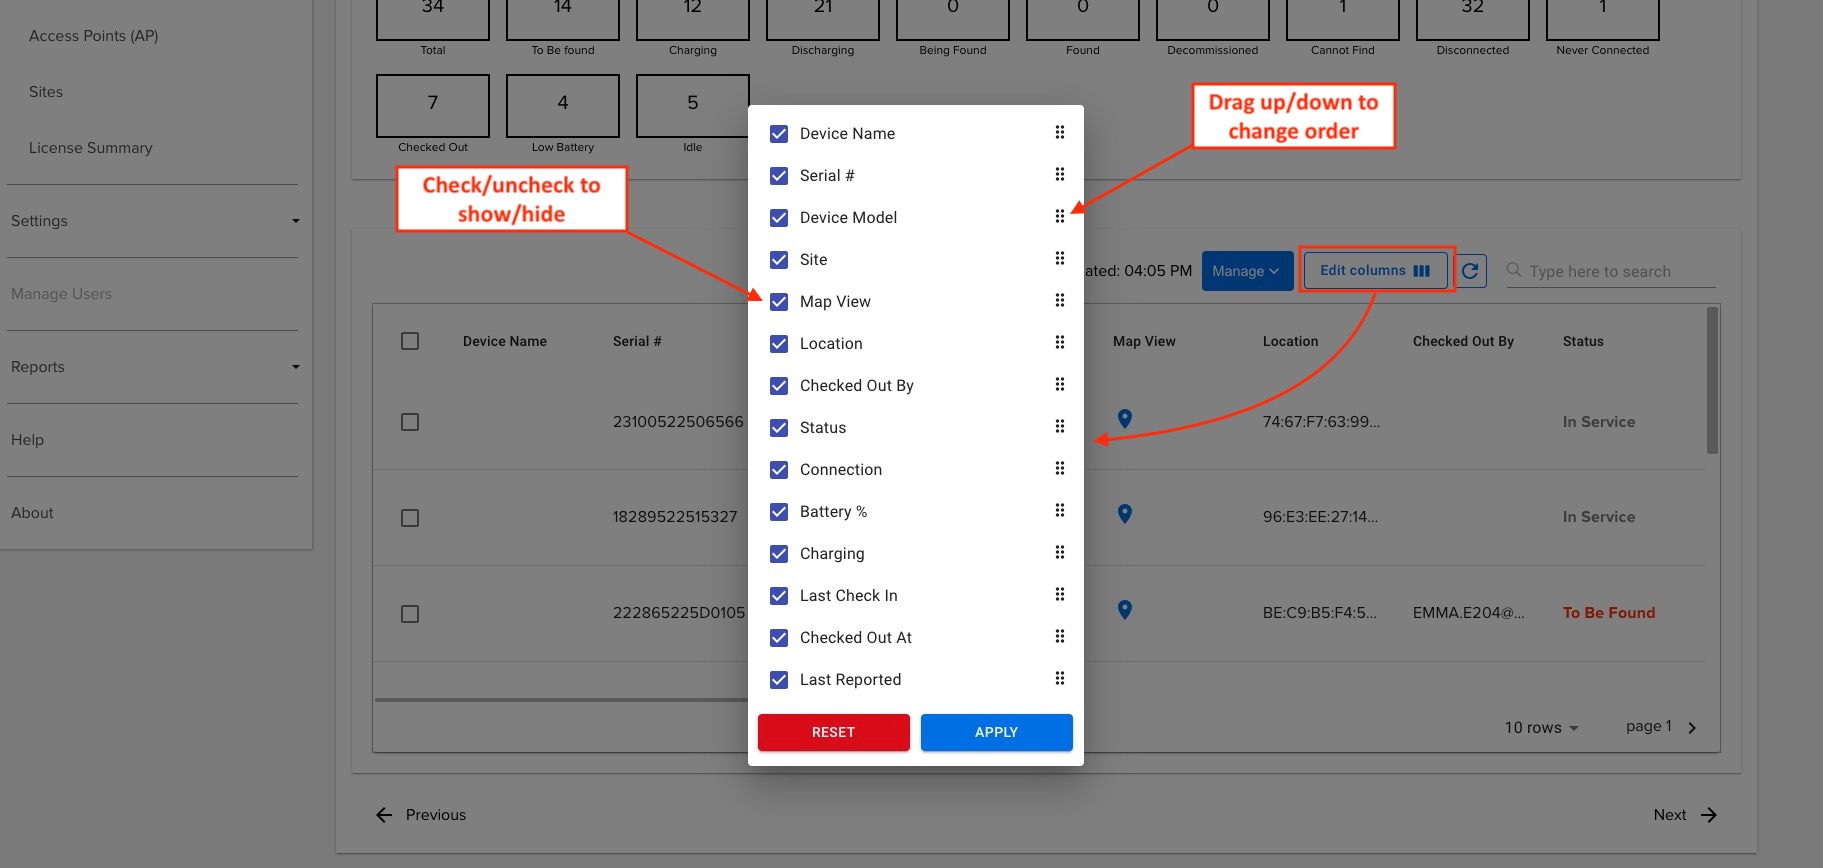This screenshot has height=868, width=1823.
Task: Click map pin for device 222865225D0105
Action: (1125, 610)
